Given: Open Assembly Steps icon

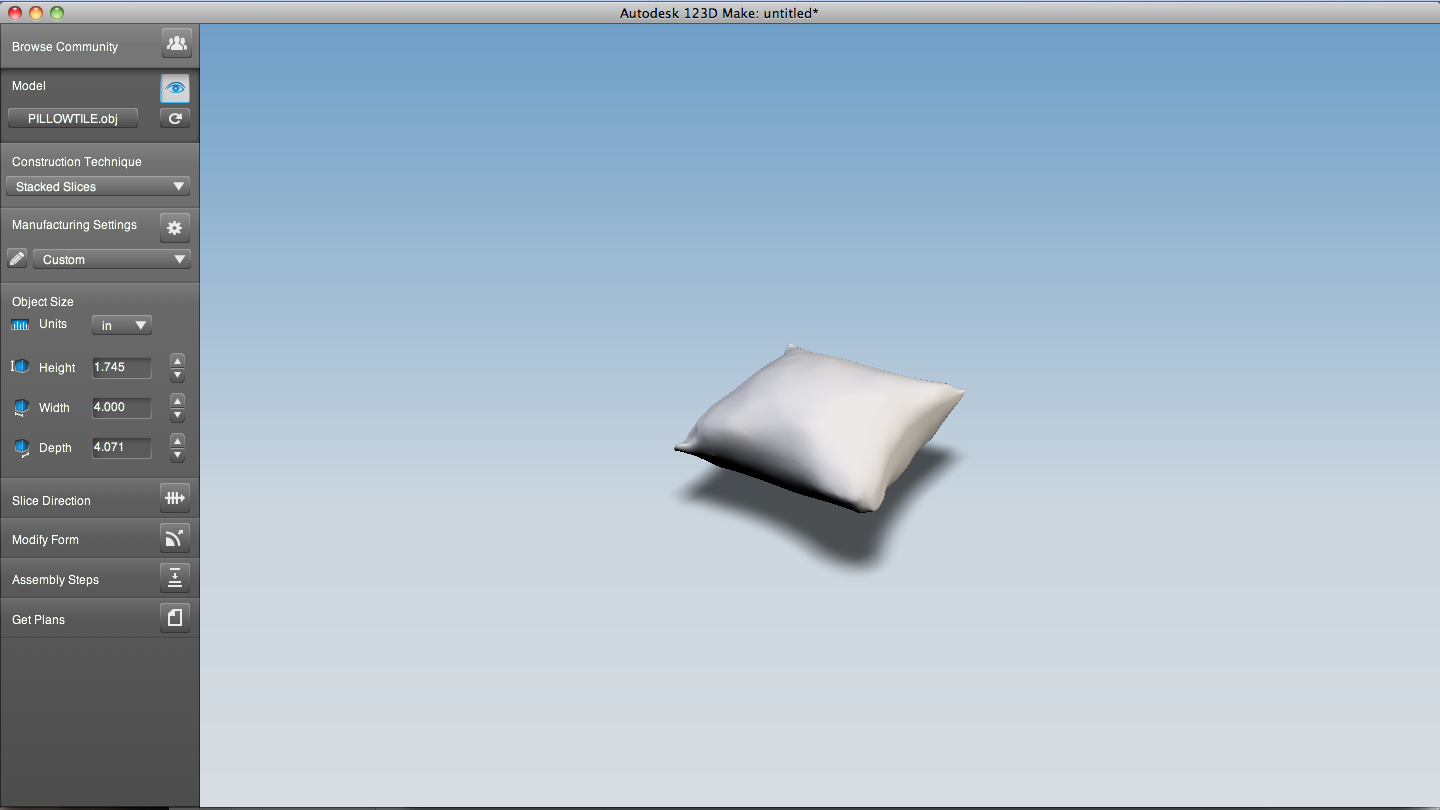Looking at the screenshot, I should pyautogui.click(x=175, y=578).
